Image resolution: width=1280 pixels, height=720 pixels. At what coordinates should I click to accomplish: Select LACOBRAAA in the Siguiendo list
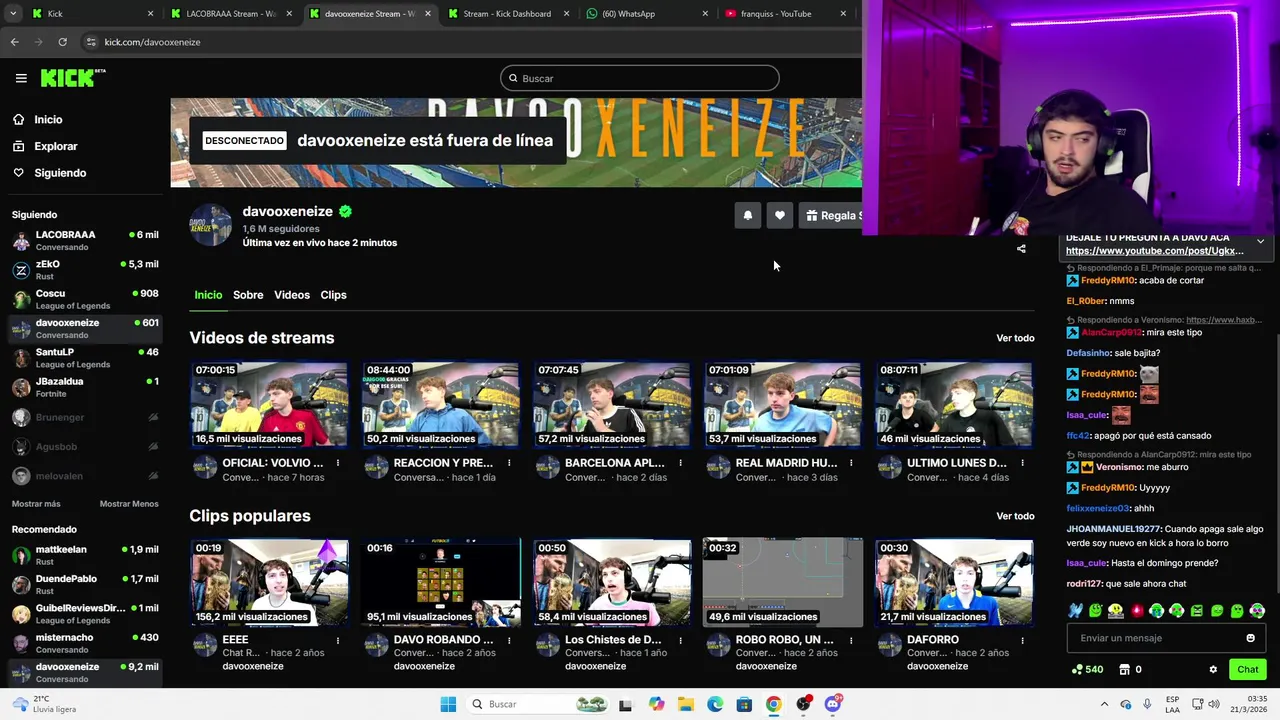tap(85, 240)
